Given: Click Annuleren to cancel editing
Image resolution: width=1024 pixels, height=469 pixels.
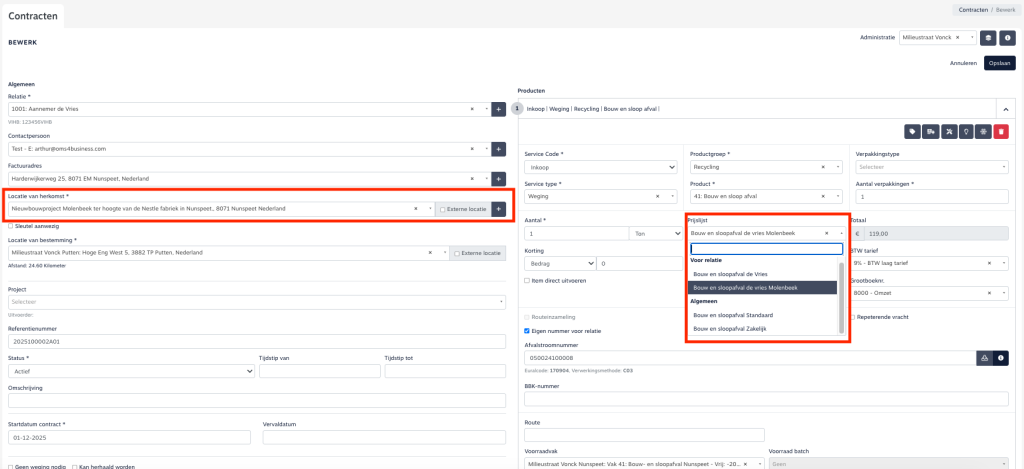Looking at the screenshot, I should click(962, 63).
